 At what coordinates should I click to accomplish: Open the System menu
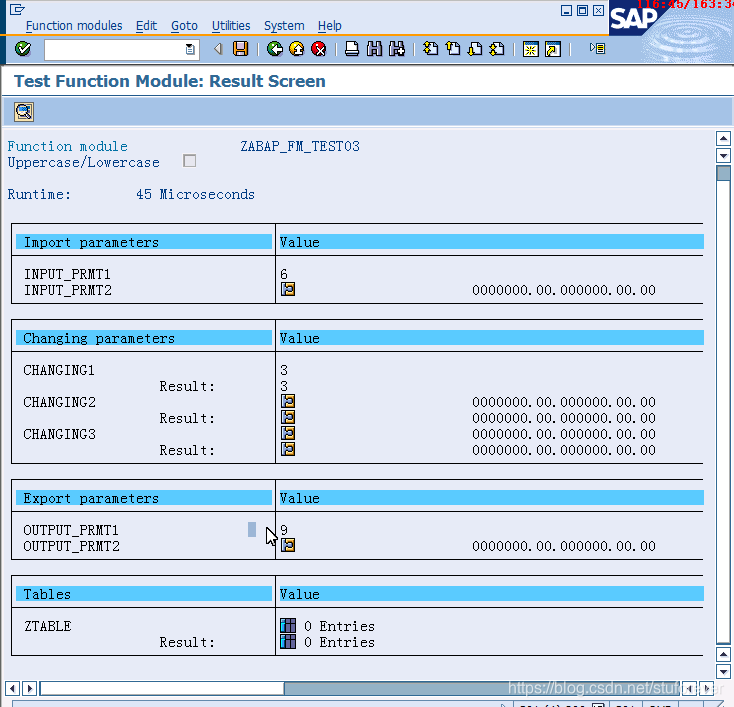(284, 26)
